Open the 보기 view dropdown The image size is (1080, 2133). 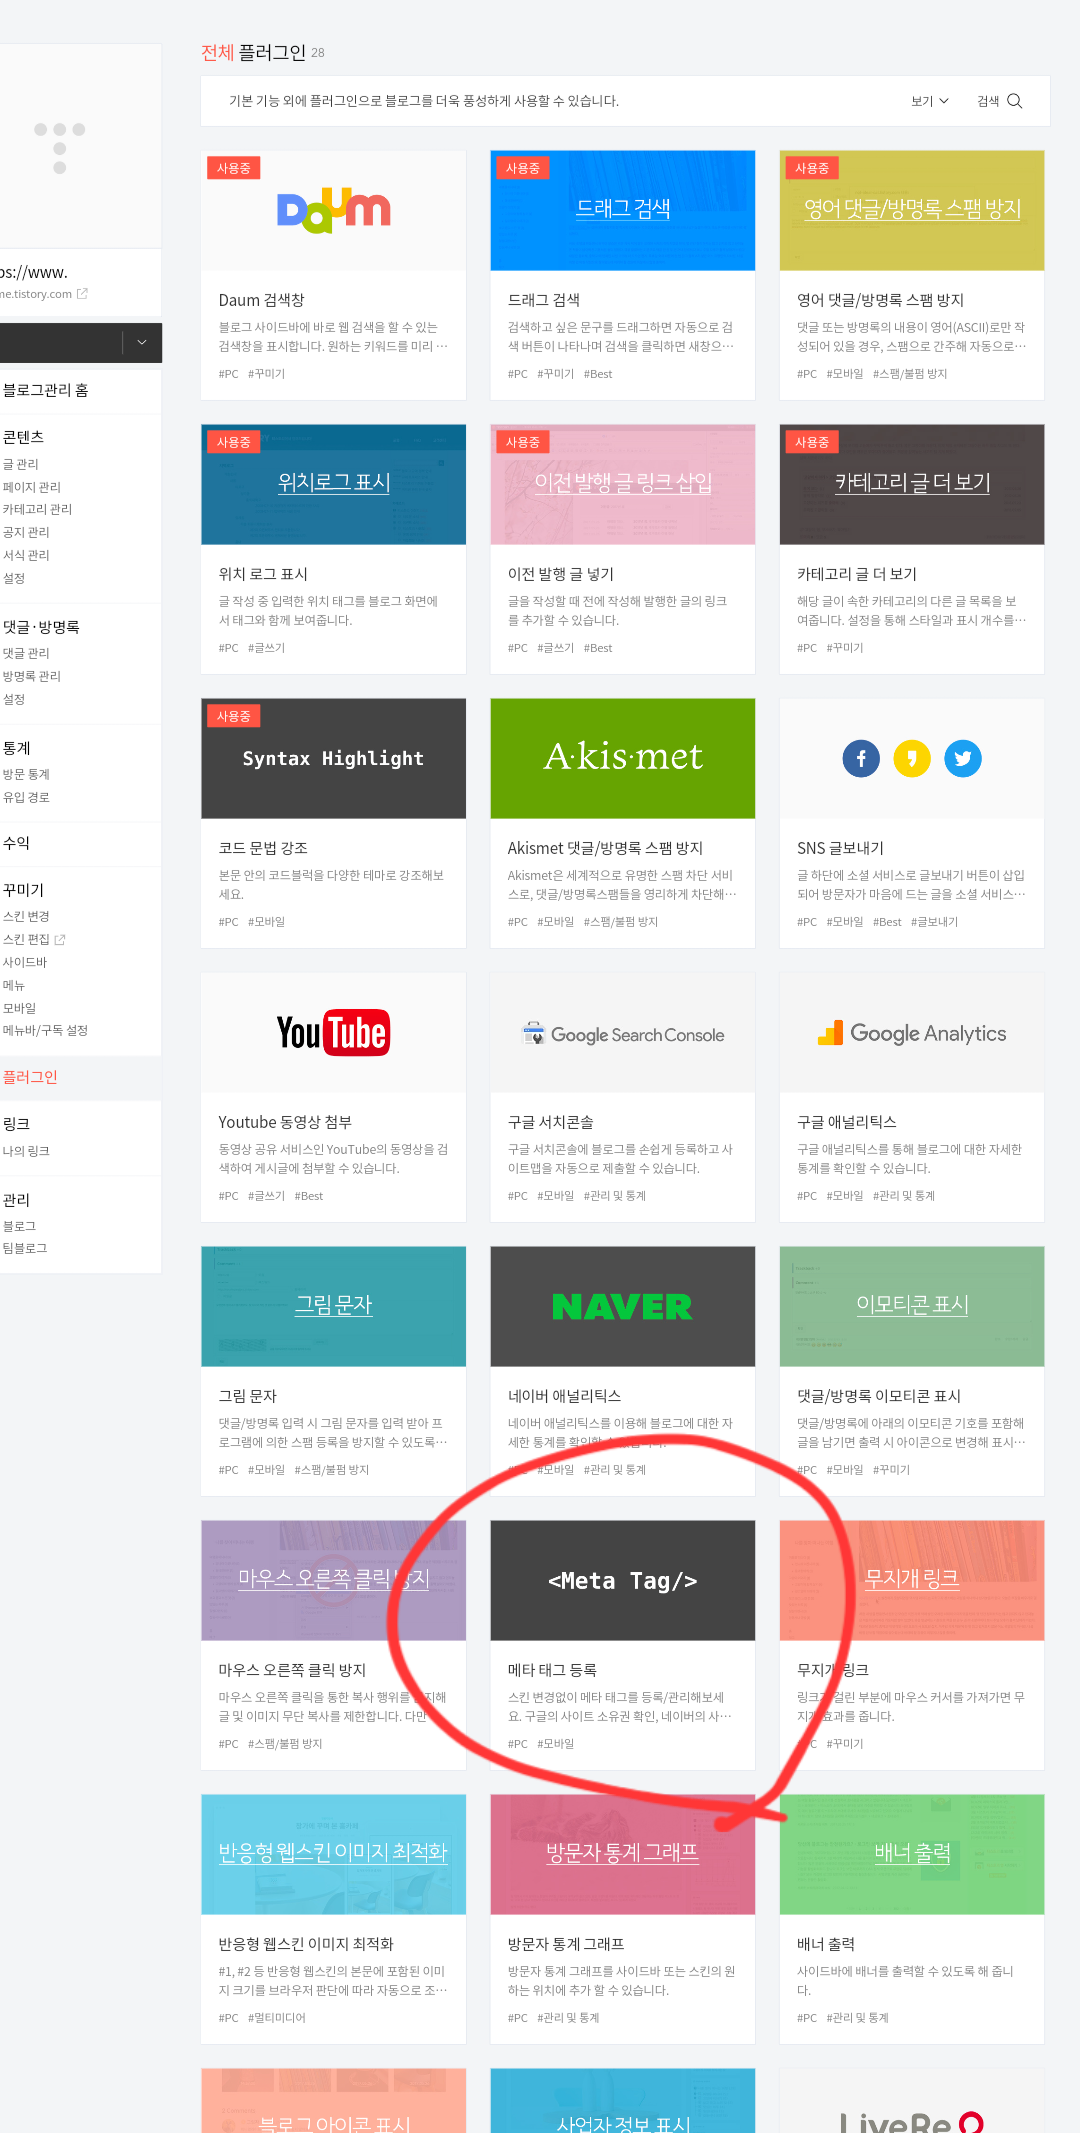[x=929, y=101]
